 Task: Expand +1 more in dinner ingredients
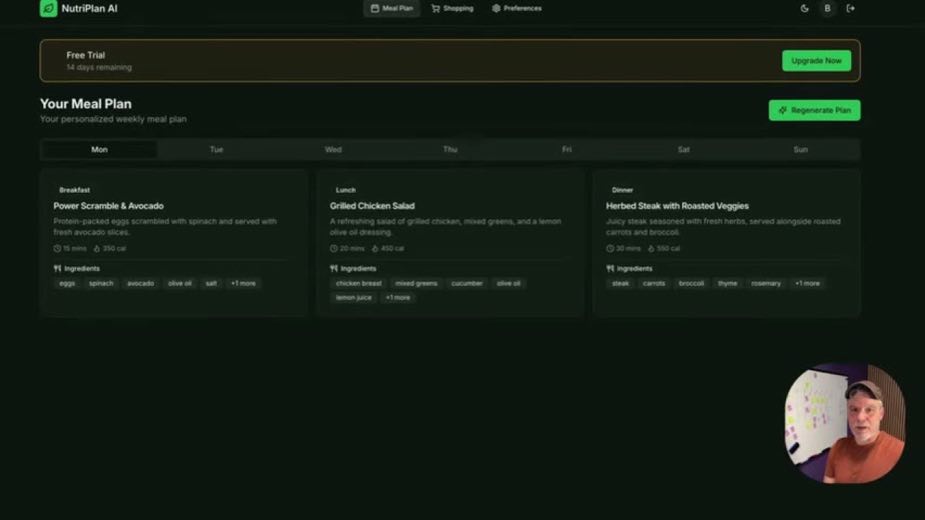[x=807, y=283]
